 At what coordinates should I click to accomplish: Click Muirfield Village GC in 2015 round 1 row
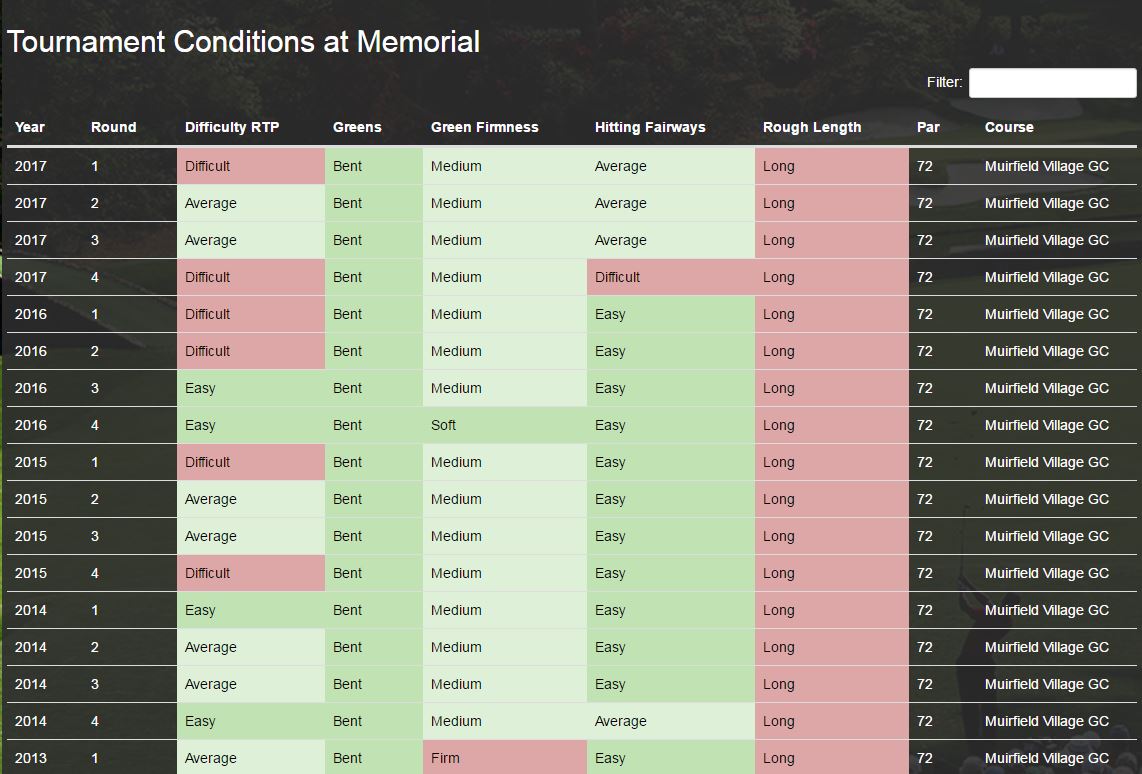pos(1046,462)
